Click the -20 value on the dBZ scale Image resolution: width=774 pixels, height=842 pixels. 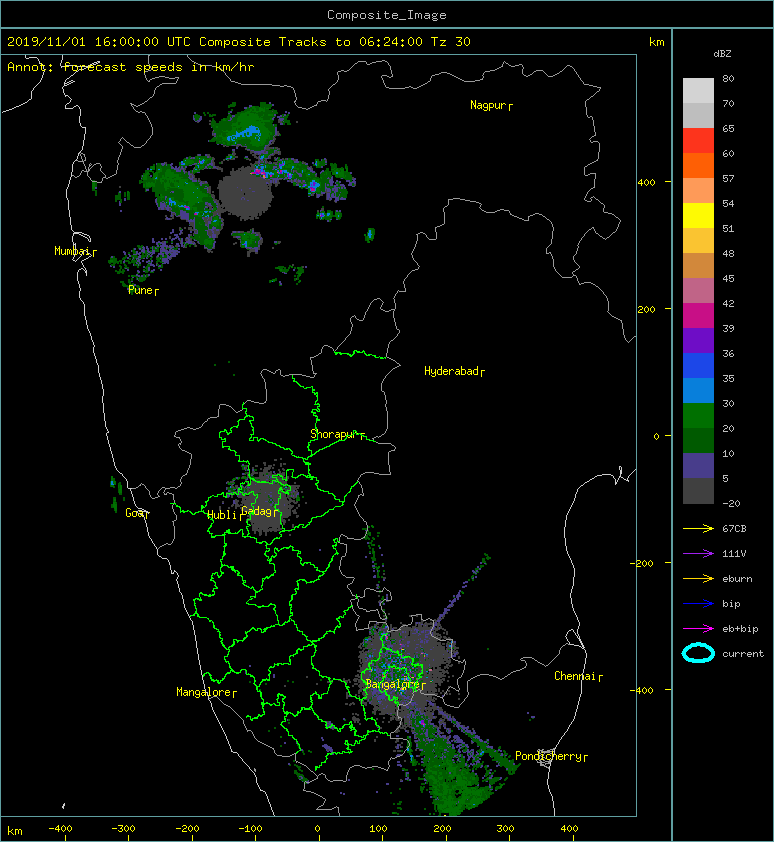(731, 503)
